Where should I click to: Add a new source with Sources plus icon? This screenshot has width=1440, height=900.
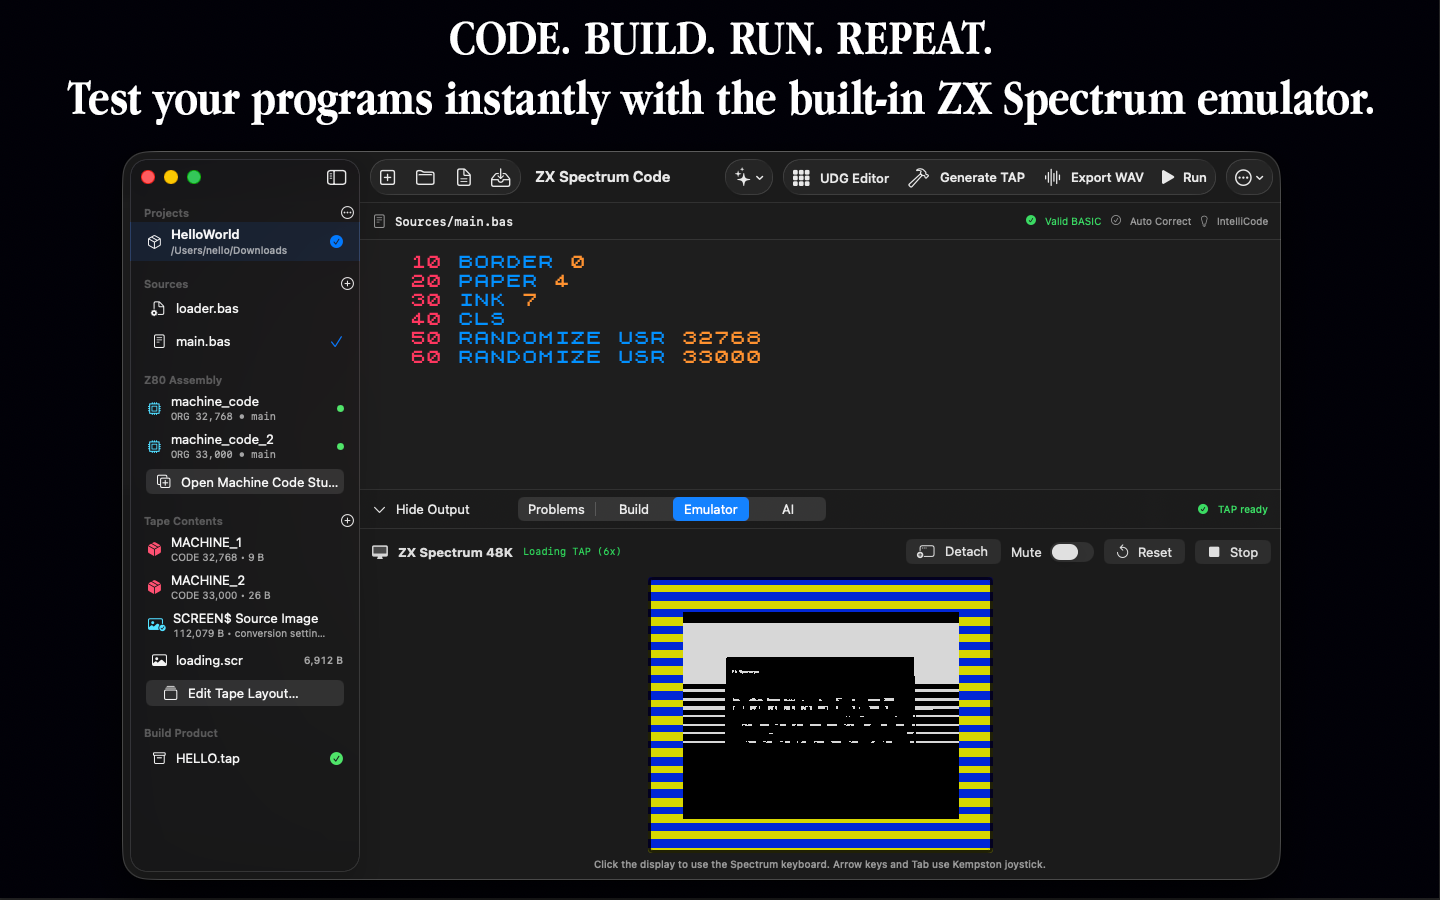347,284
